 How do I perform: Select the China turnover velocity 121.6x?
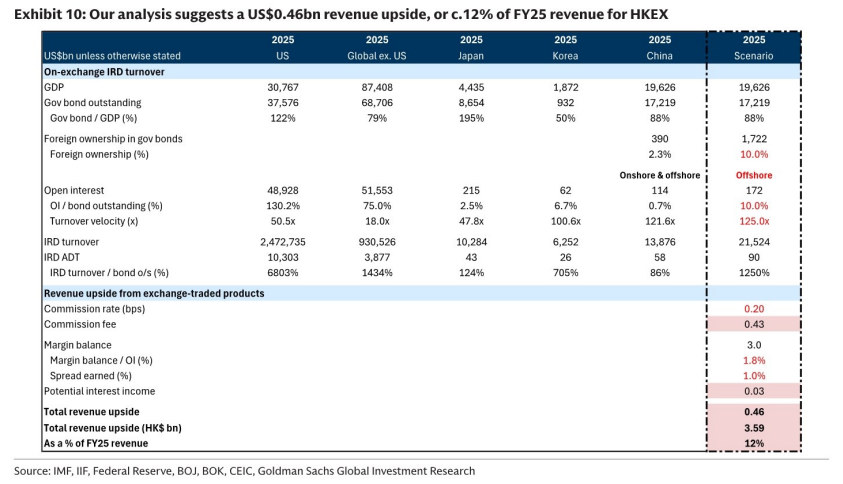click(x=660, y=222)
